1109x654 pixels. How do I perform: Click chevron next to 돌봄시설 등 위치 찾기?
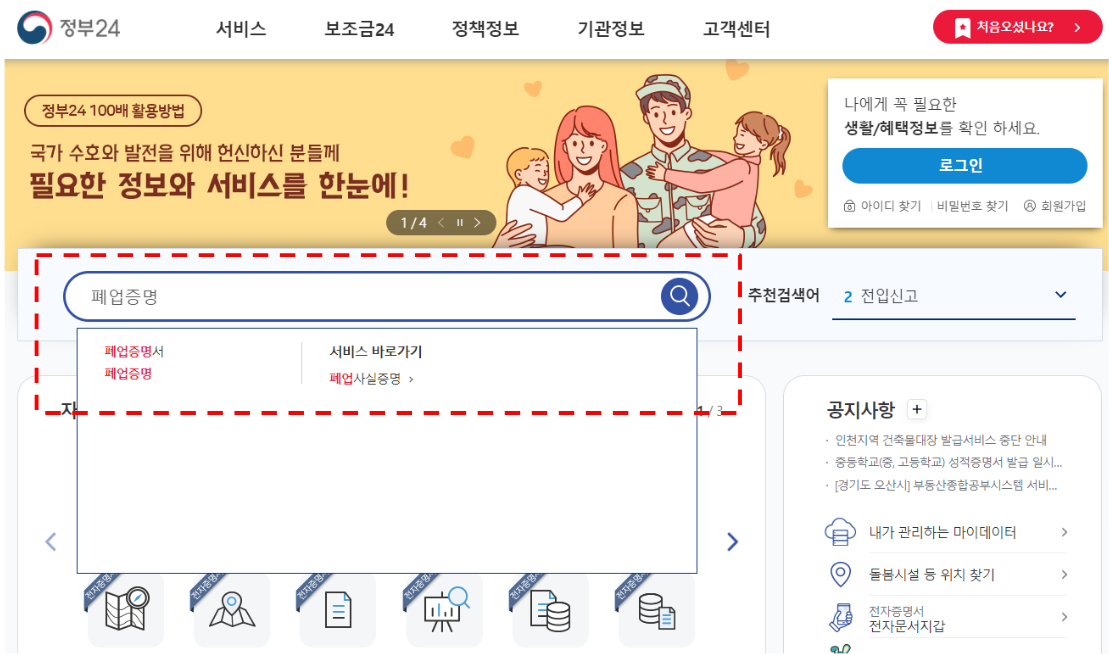click(1064, 574)
